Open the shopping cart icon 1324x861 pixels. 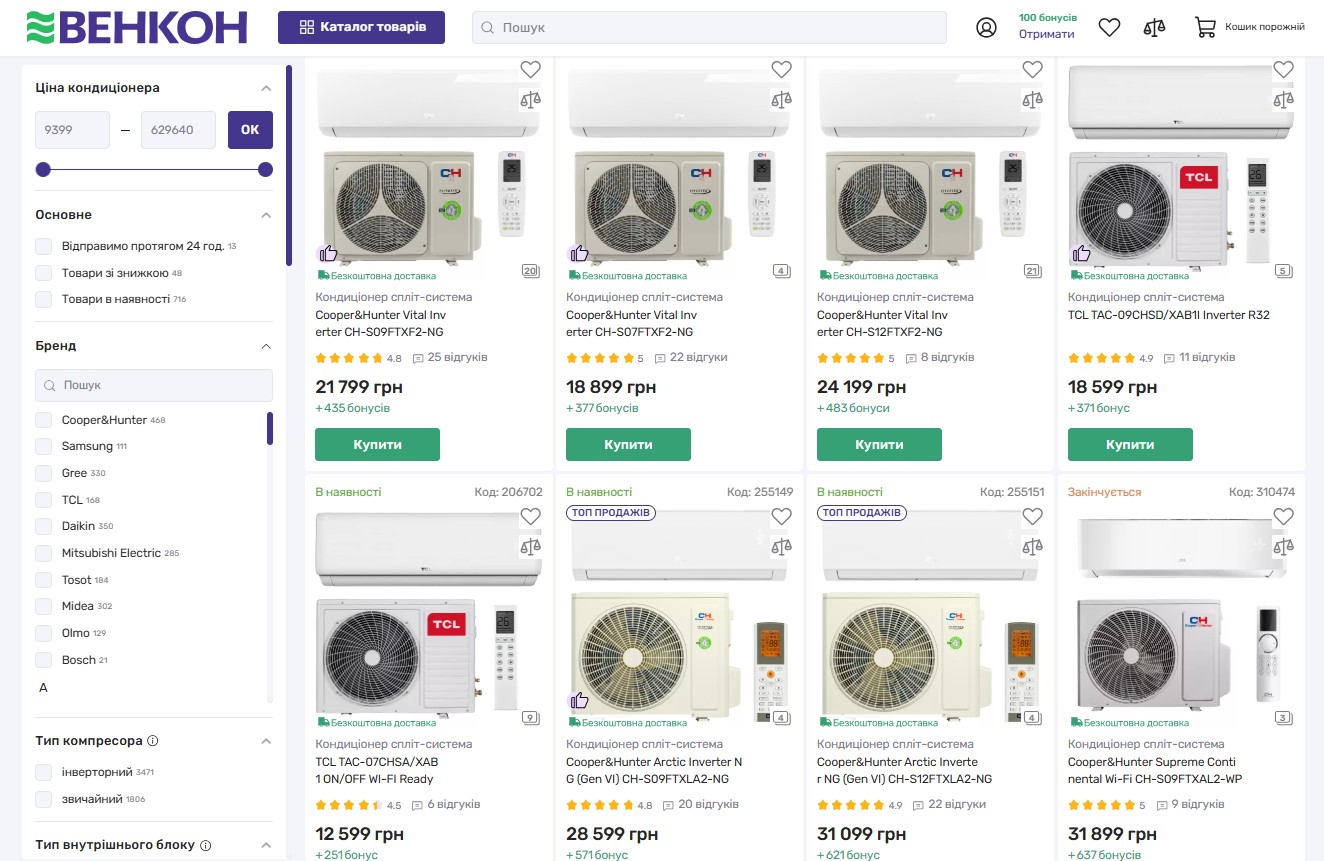(1205, 27)
